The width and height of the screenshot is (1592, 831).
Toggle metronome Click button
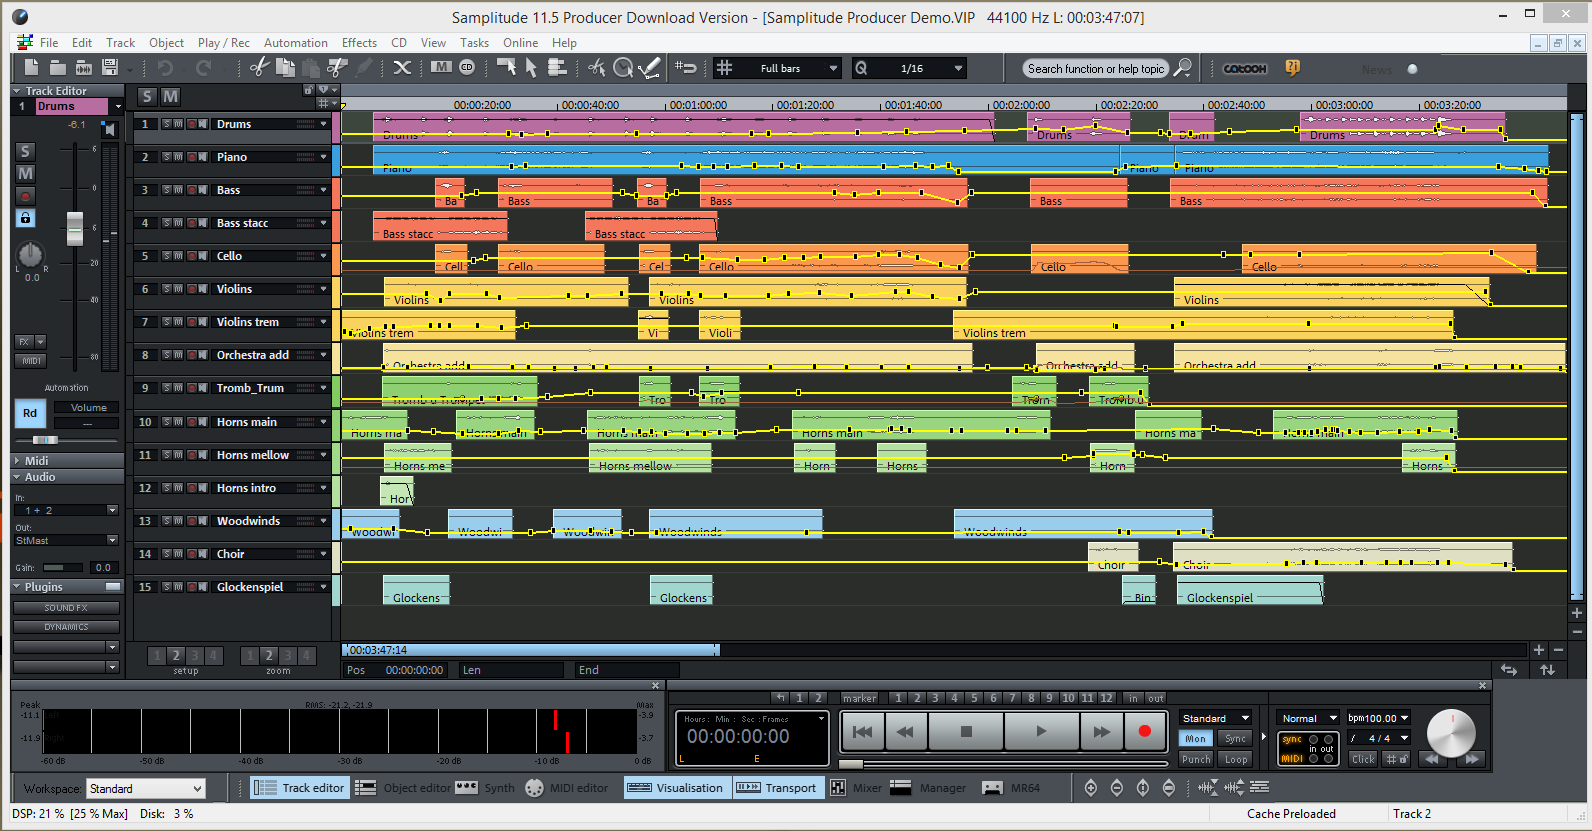point(1363,759)
